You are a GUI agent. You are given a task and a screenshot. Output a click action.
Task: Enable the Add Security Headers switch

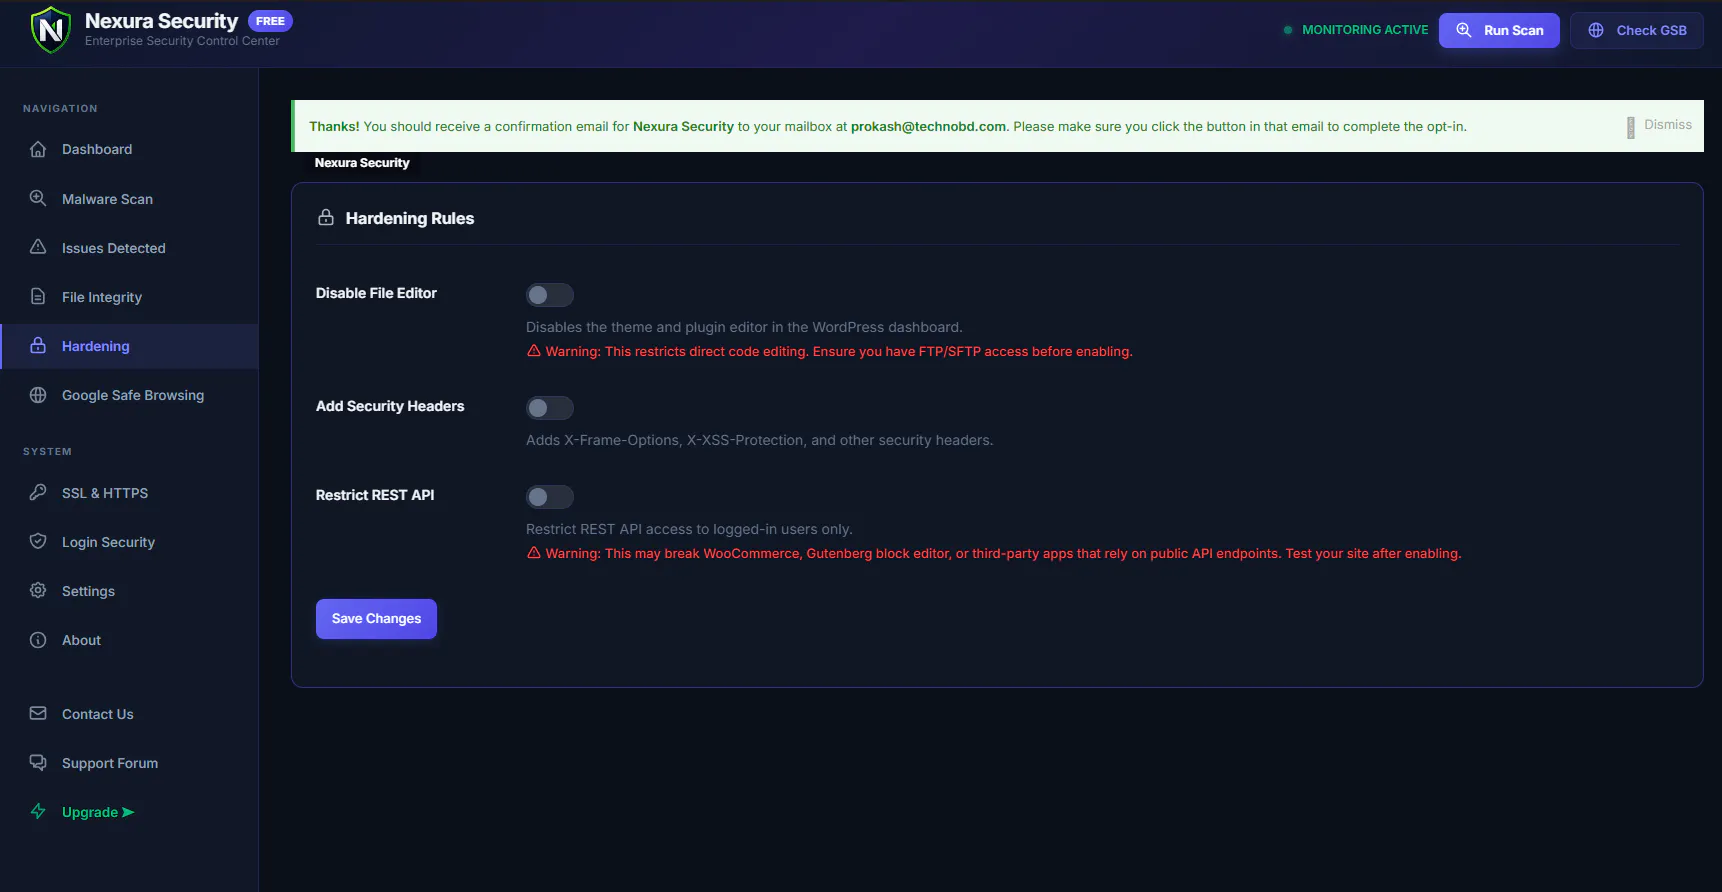point(550,408)
